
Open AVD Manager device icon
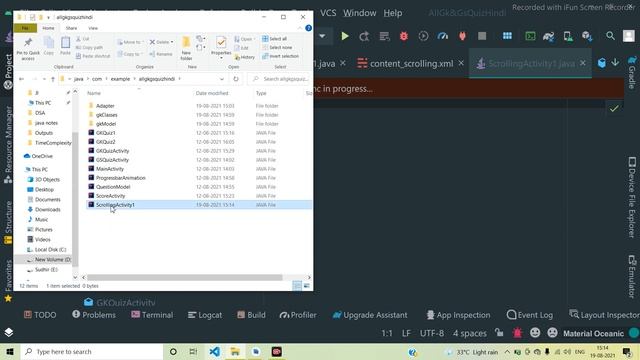click(x=568, y=36)
